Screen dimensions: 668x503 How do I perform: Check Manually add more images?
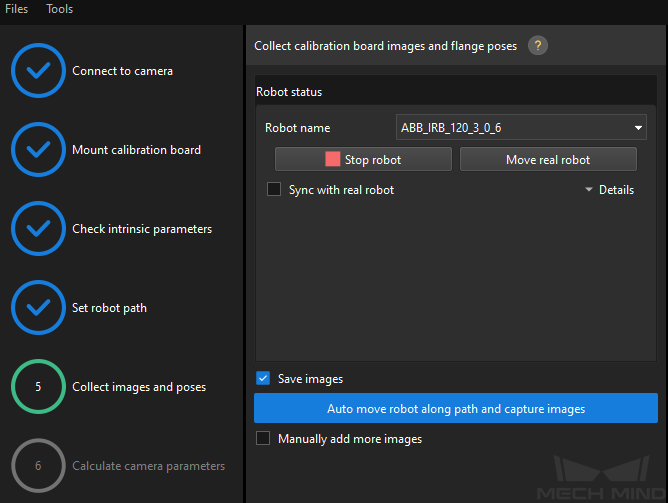coord(263,439)
